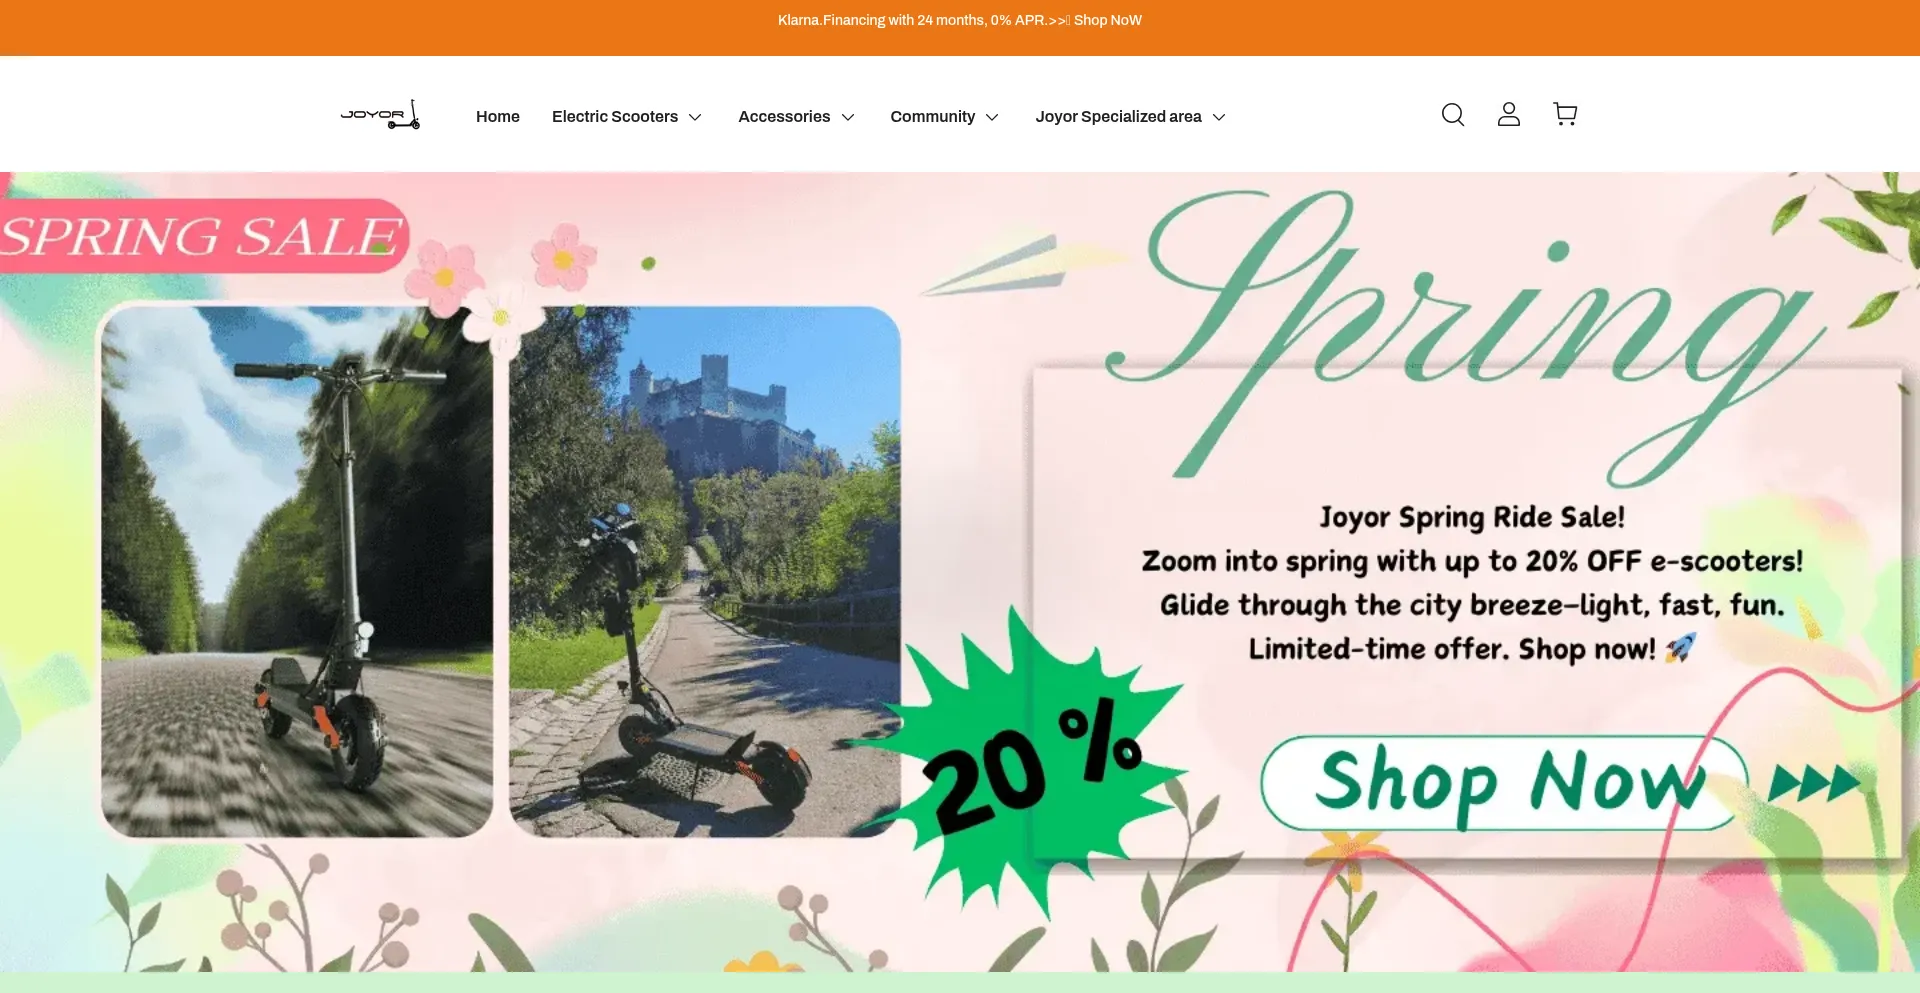Click the Shop Now banner button
The image size is (1920, 993).
click(x=1503, y=783)
